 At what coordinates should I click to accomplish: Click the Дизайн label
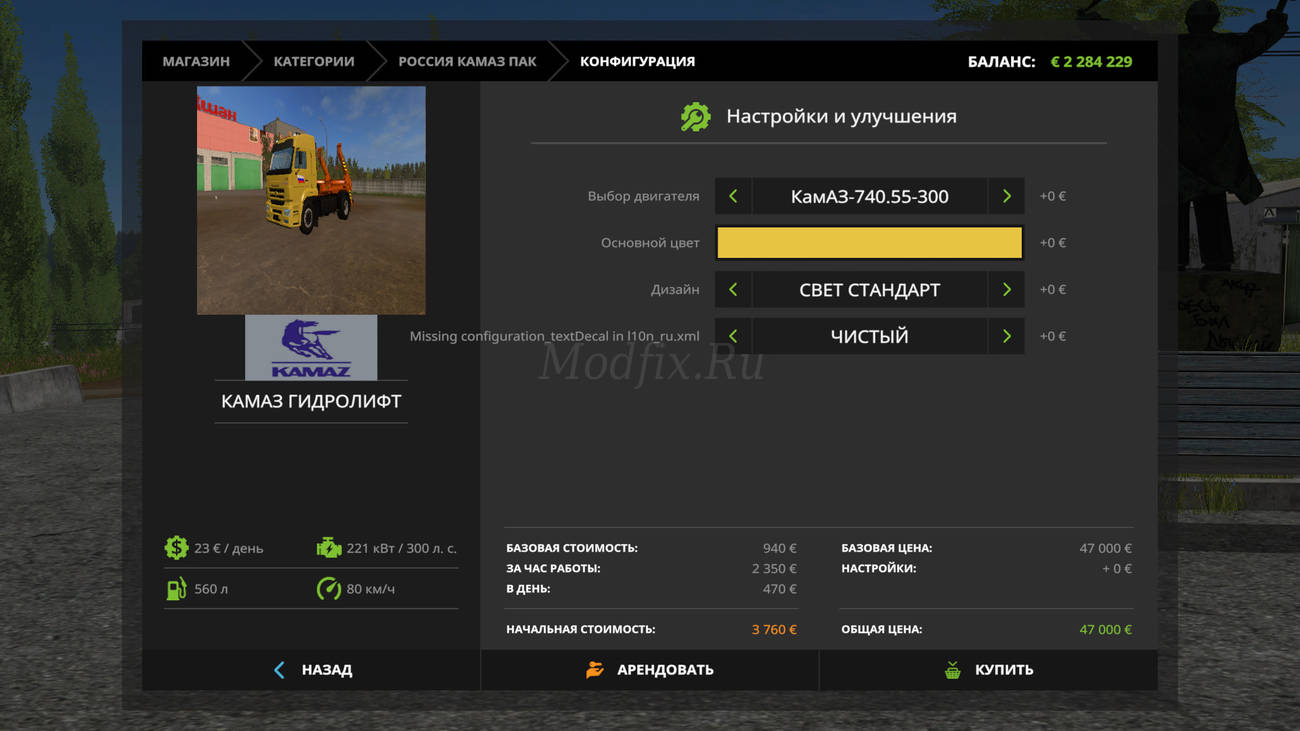[675, 289]
